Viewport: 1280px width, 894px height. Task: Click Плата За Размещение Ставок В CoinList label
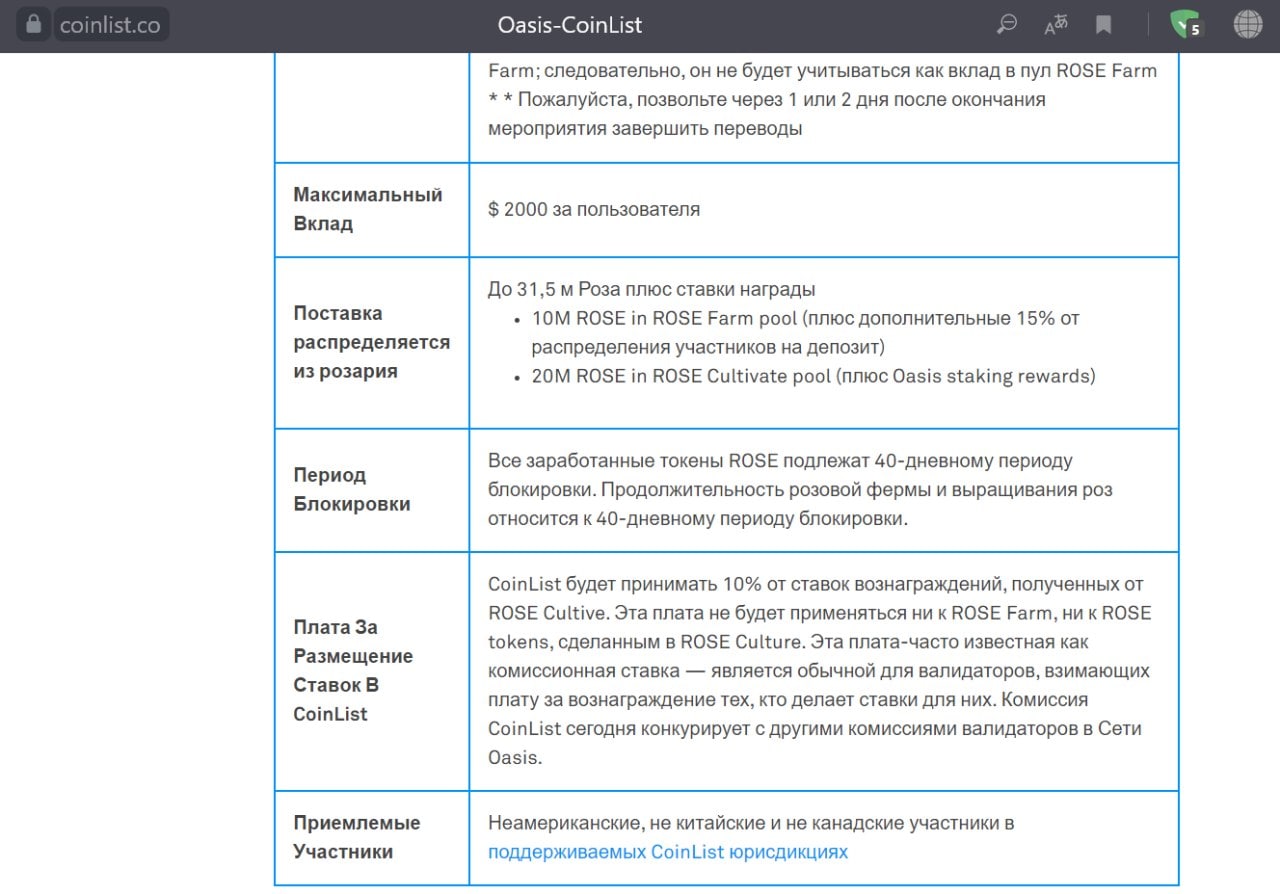(353, 670)
